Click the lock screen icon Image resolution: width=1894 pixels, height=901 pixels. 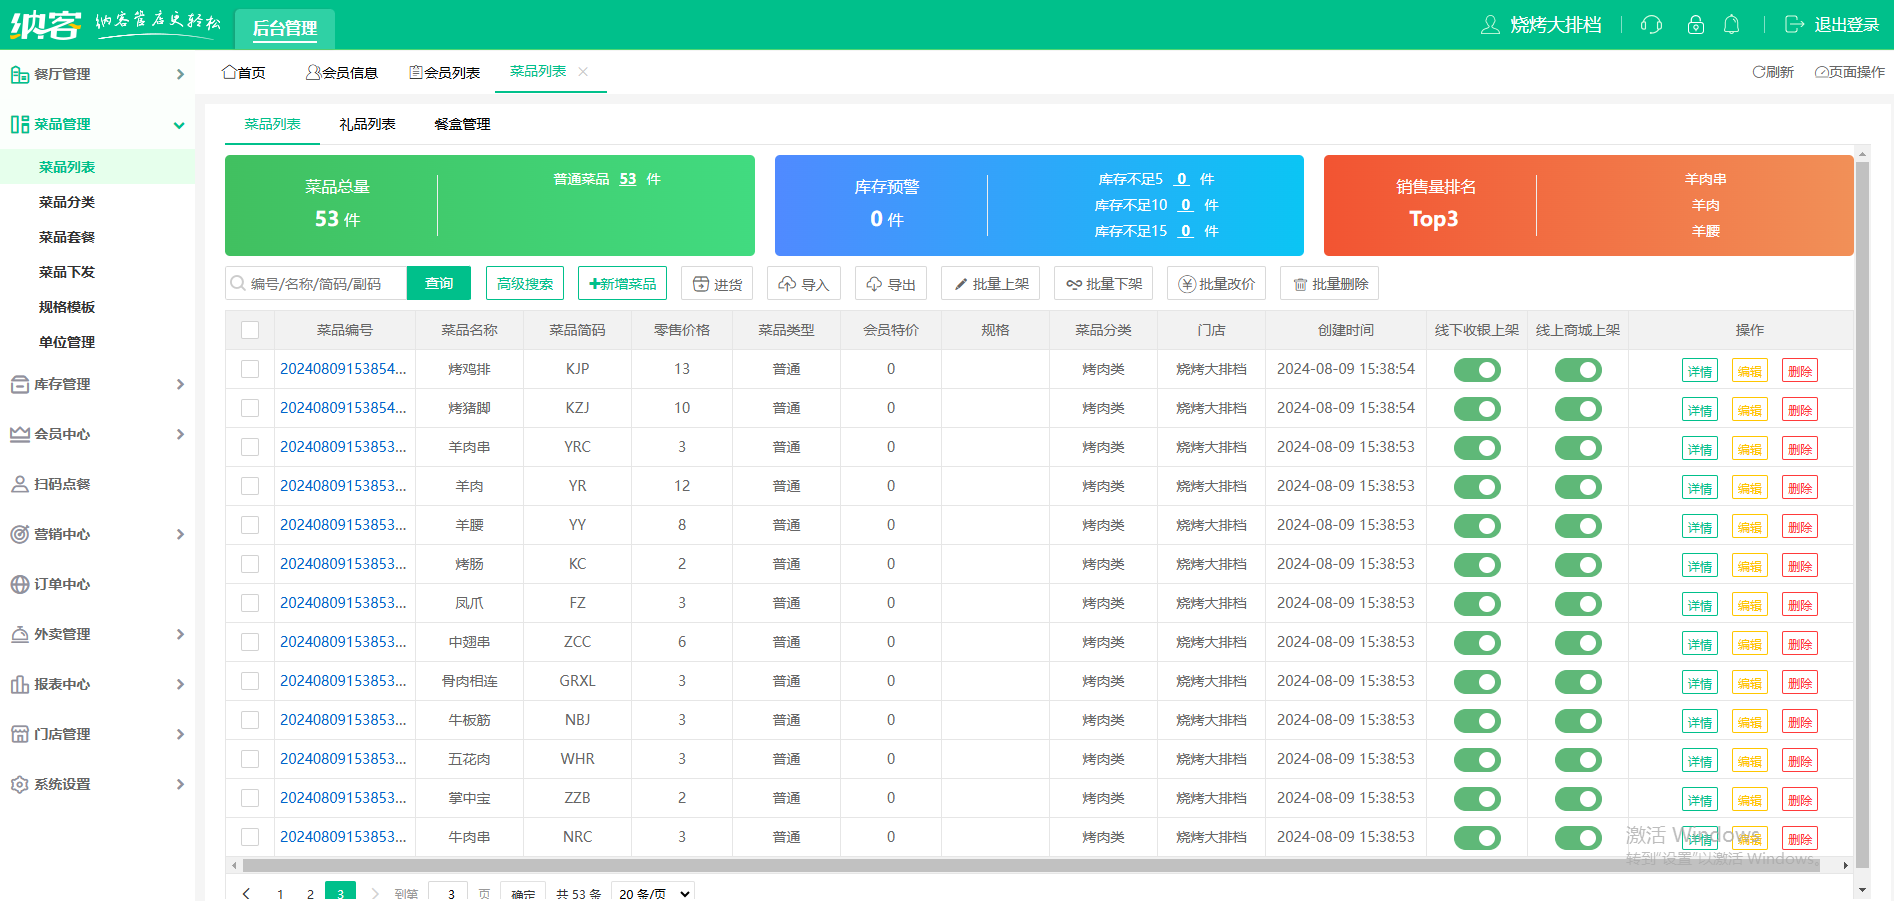pyautogui.click(x=1695, y=25)
